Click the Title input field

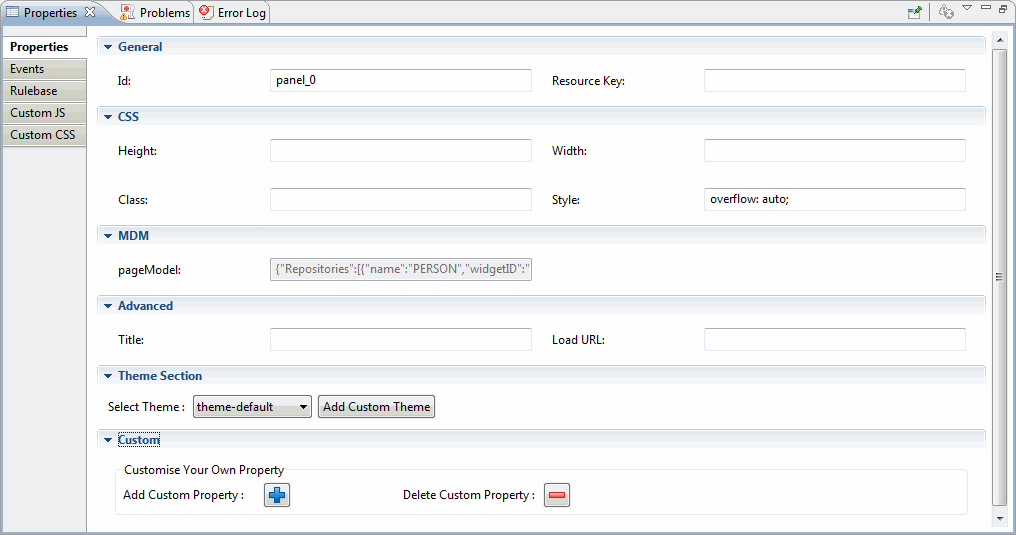[400, 339]
